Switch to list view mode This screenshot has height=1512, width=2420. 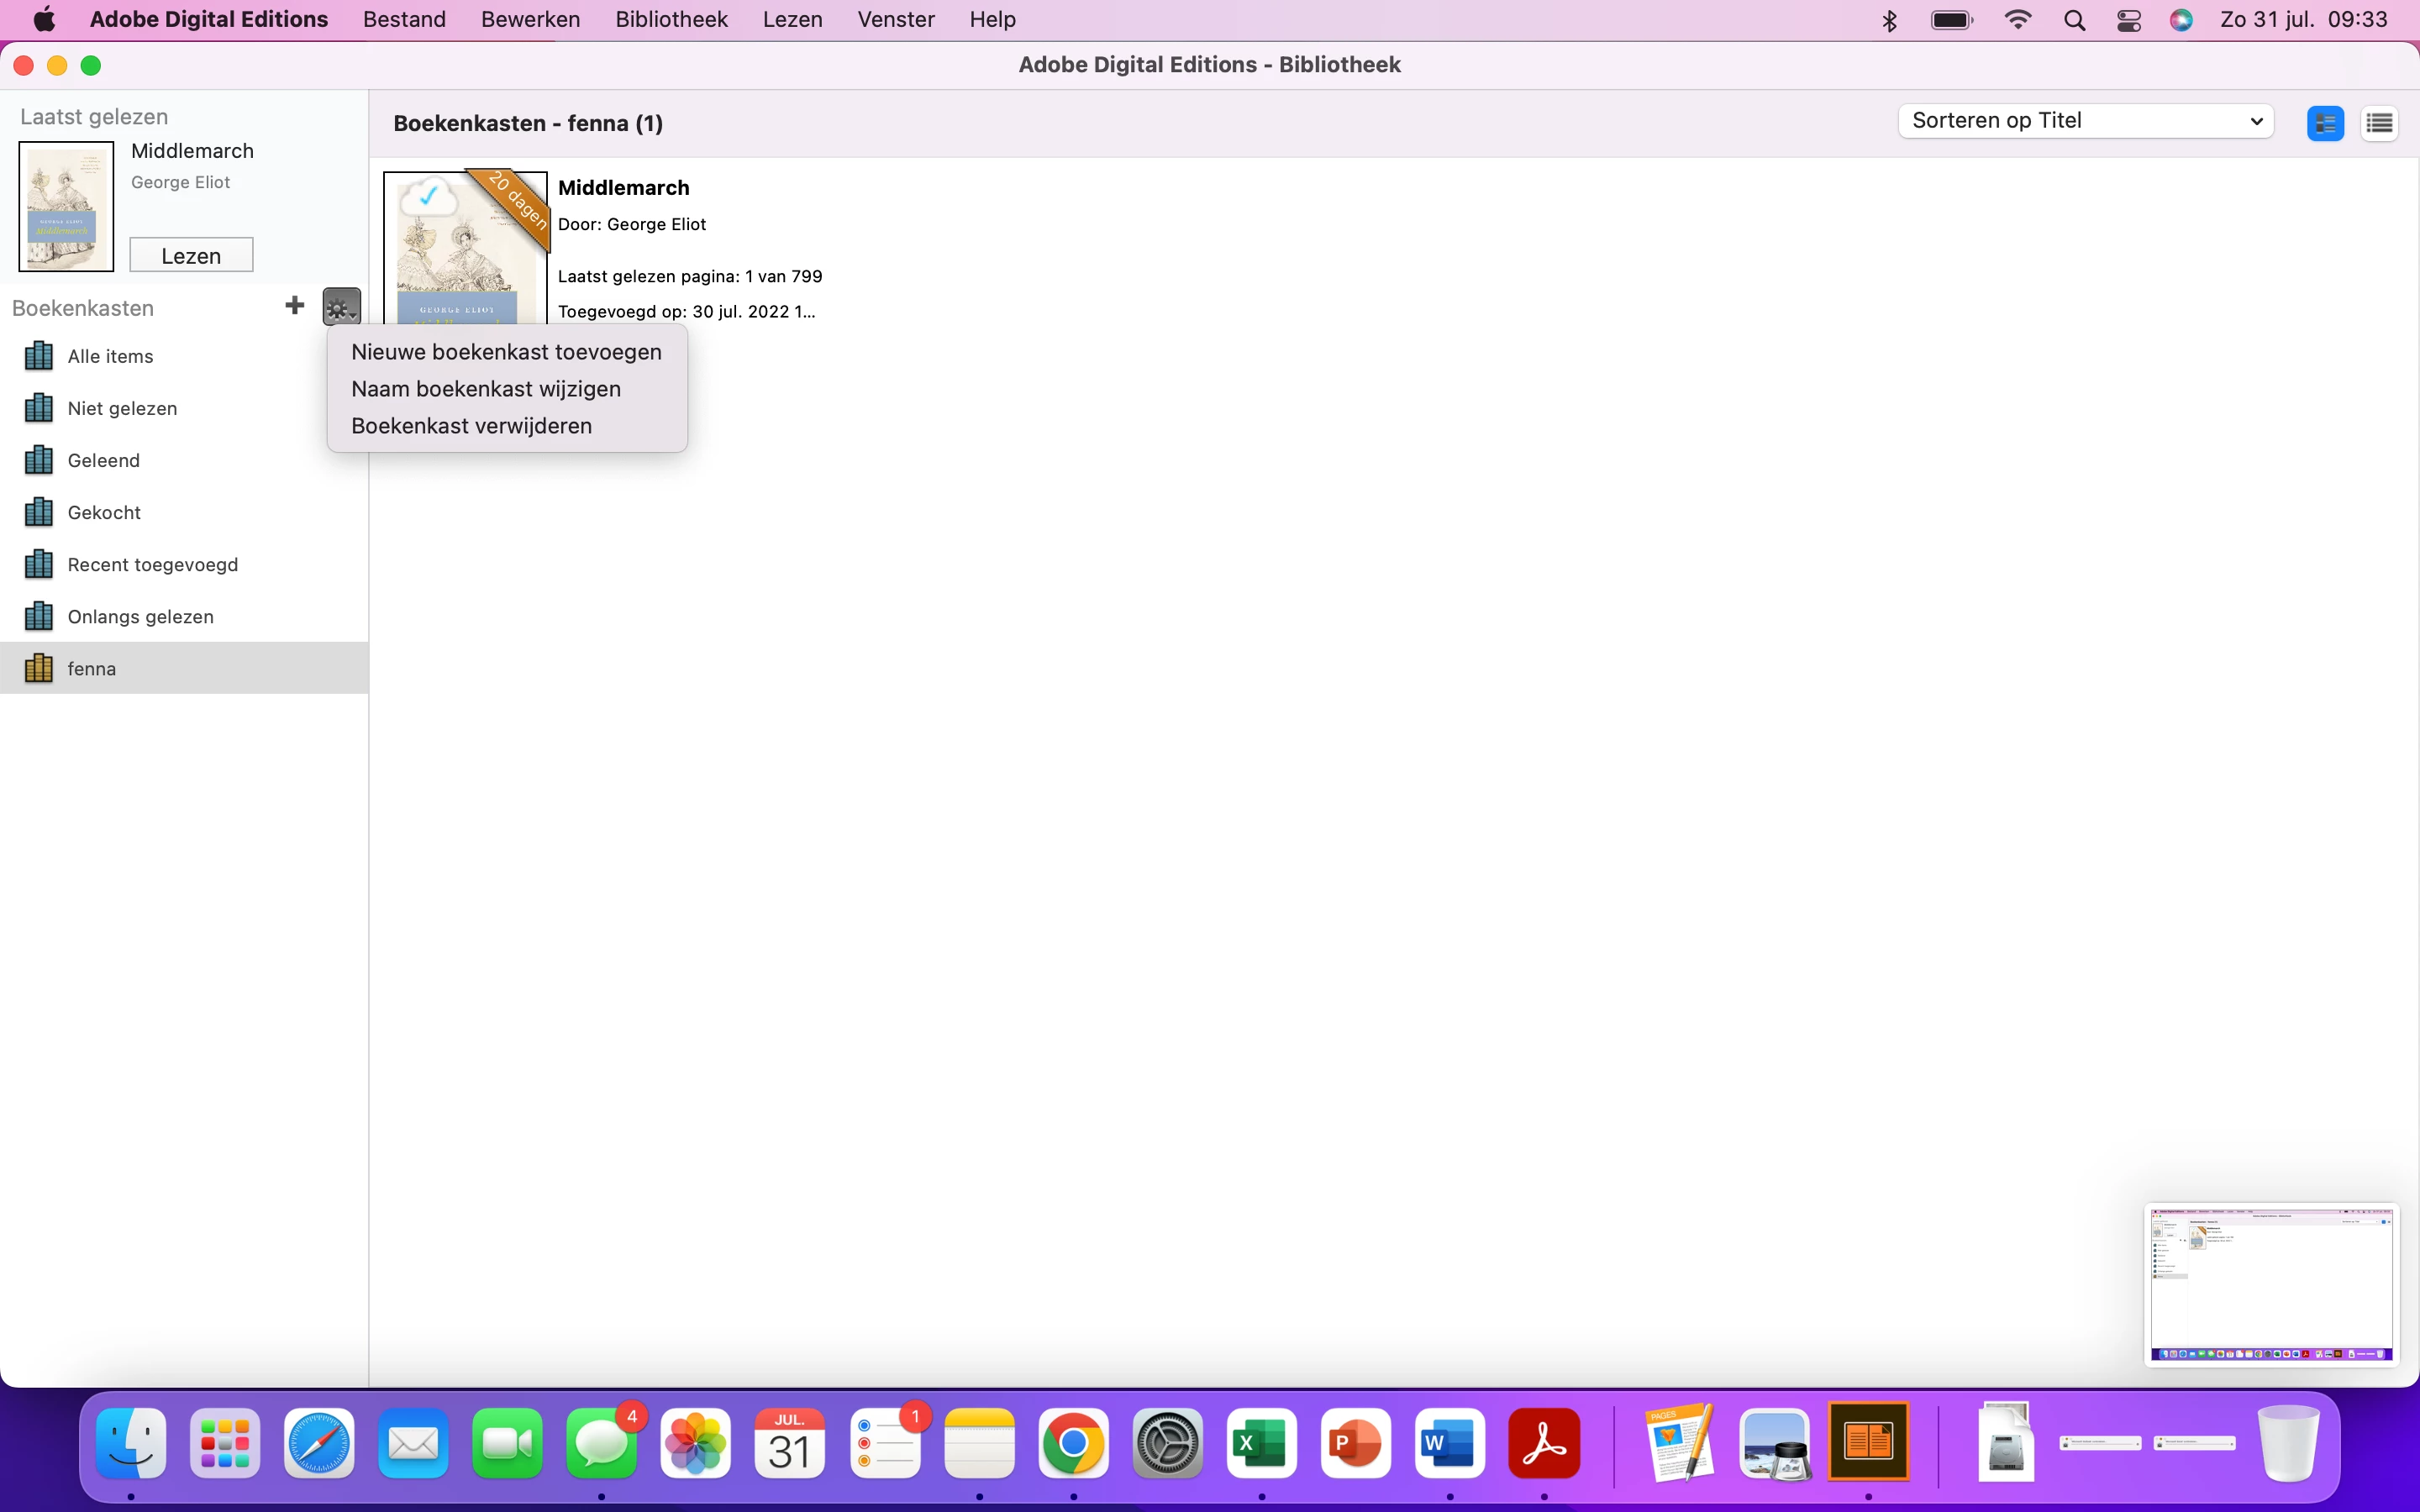(2379, 123)
